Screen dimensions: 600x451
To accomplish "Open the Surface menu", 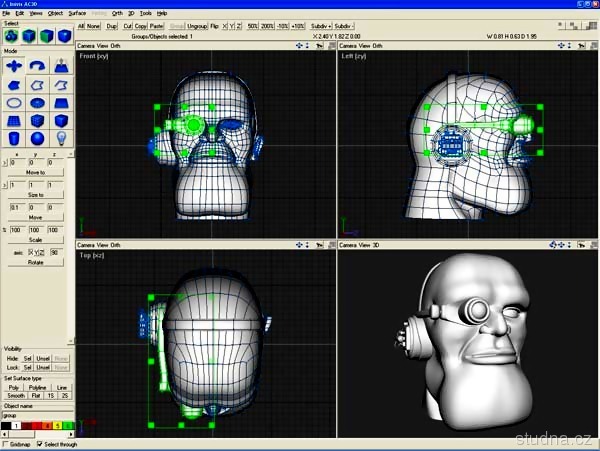I will pos(77,13).
